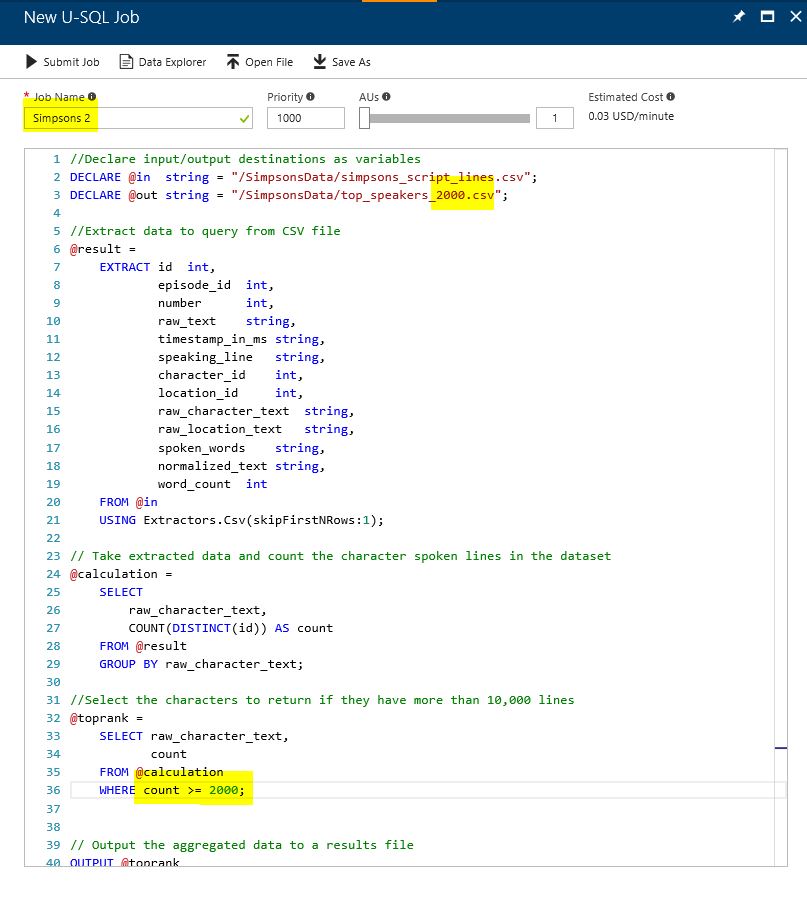Click the Priority info icon
Screen dimensions: 807x912
pyautogui.click(x=310, y=97)
